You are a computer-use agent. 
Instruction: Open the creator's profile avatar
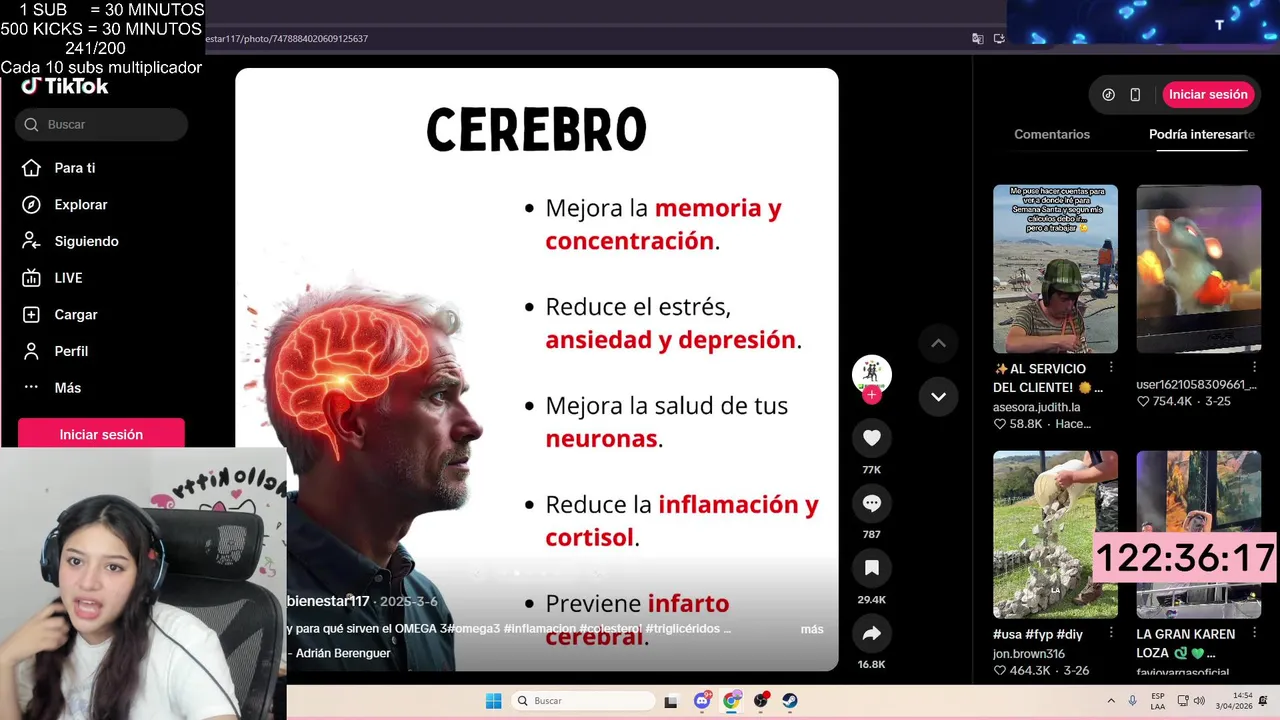click(x=871, y=373)
